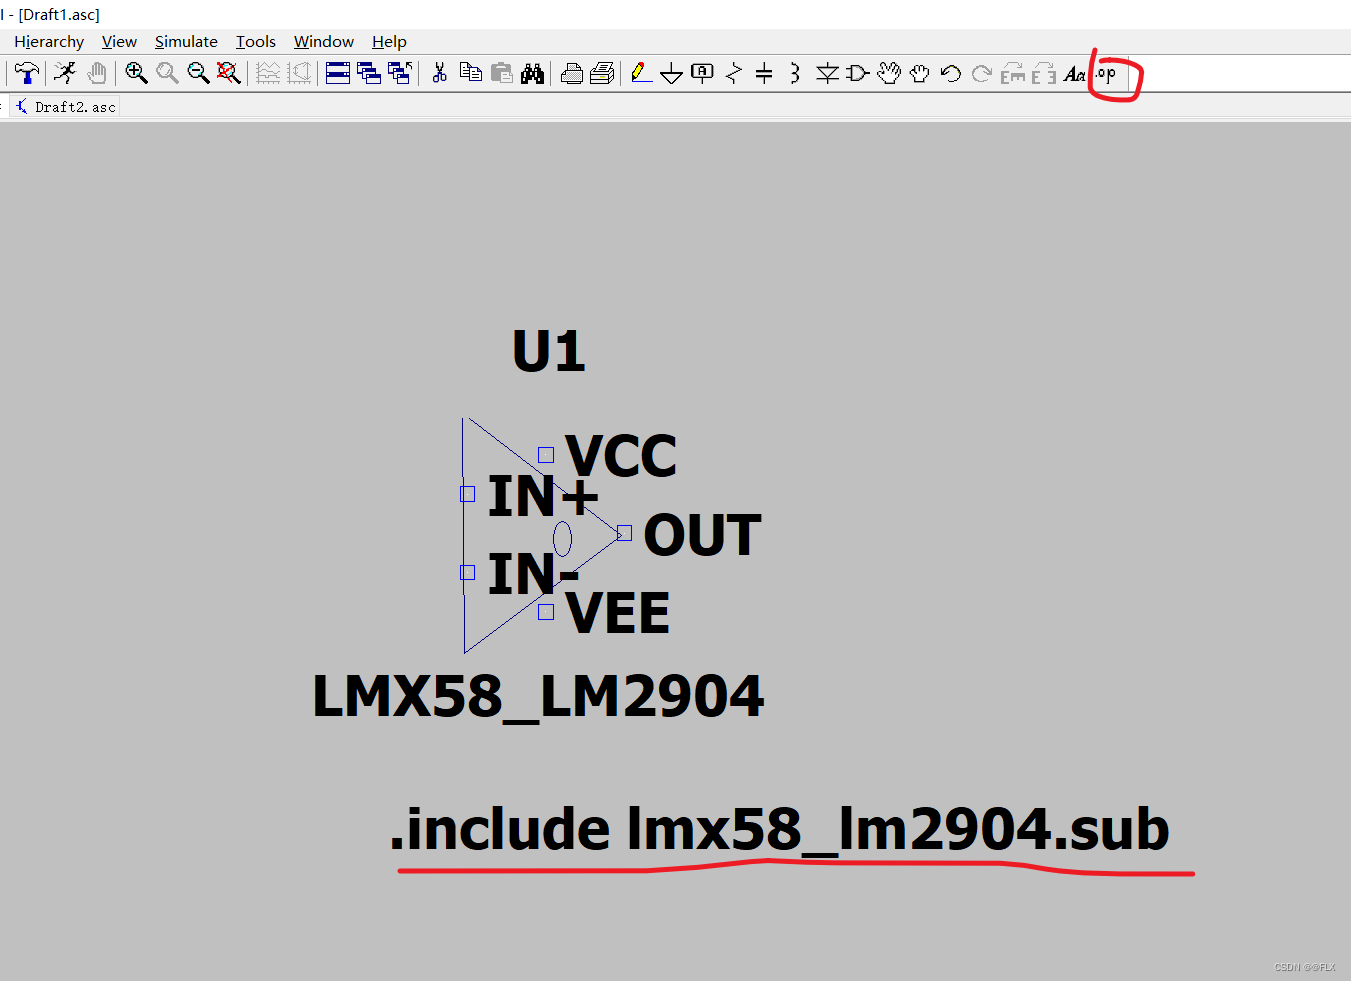Select the Drag closed-hand tool

pos(920,73)
